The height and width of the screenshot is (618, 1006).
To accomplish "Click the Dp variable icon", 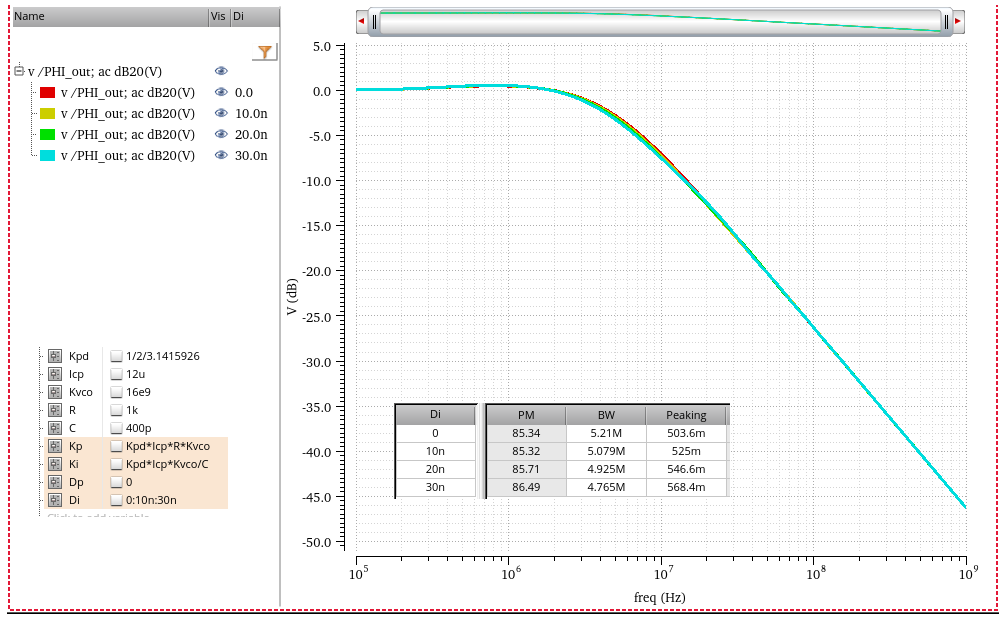I will coord(55,482).
